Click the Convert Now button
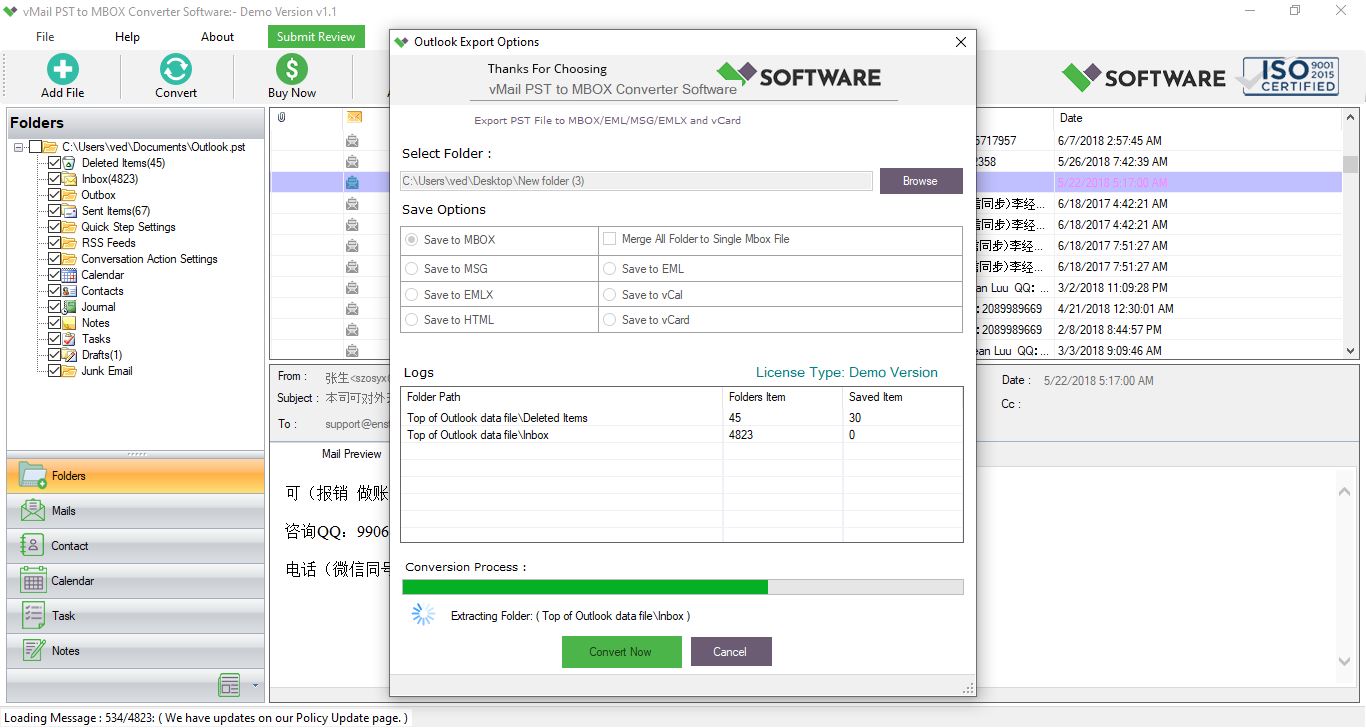This screenshot has height=728, width=1366. (x=620, y=652)
